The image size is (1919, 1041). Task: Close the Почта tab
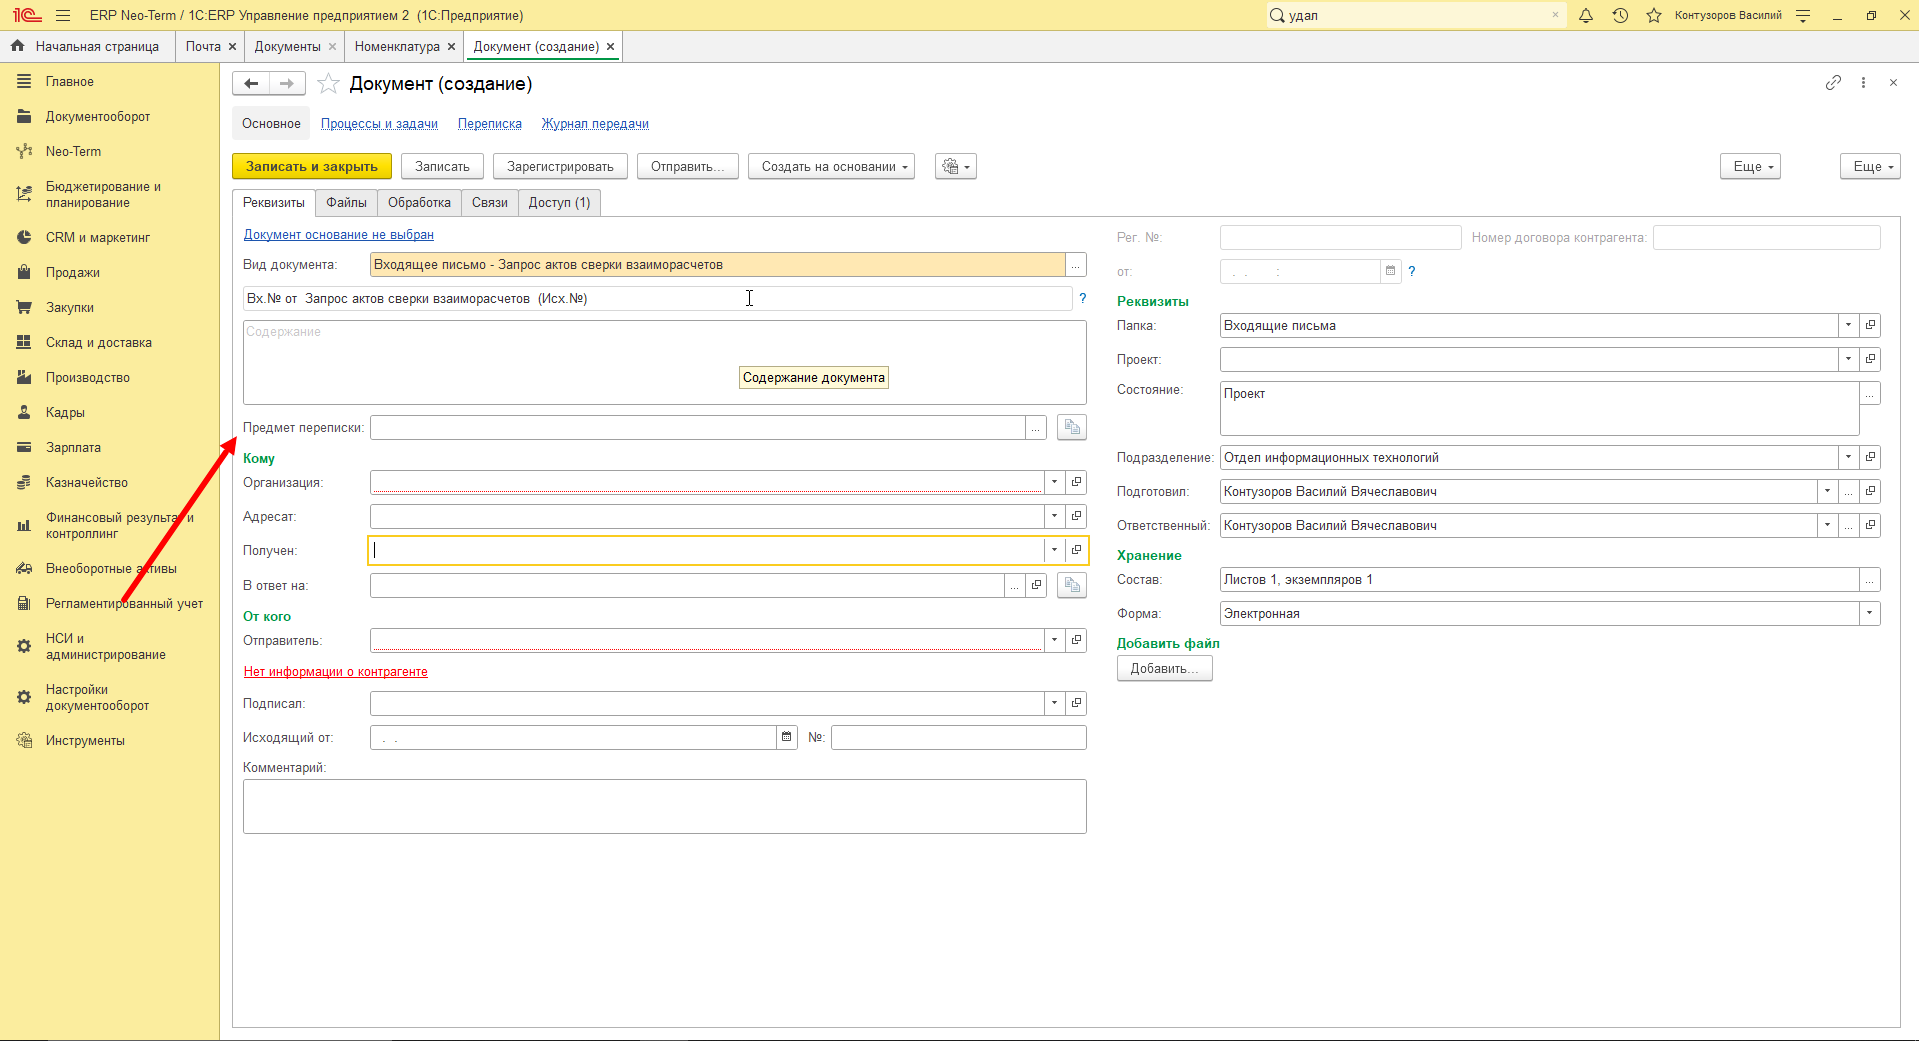pos(232,47)
